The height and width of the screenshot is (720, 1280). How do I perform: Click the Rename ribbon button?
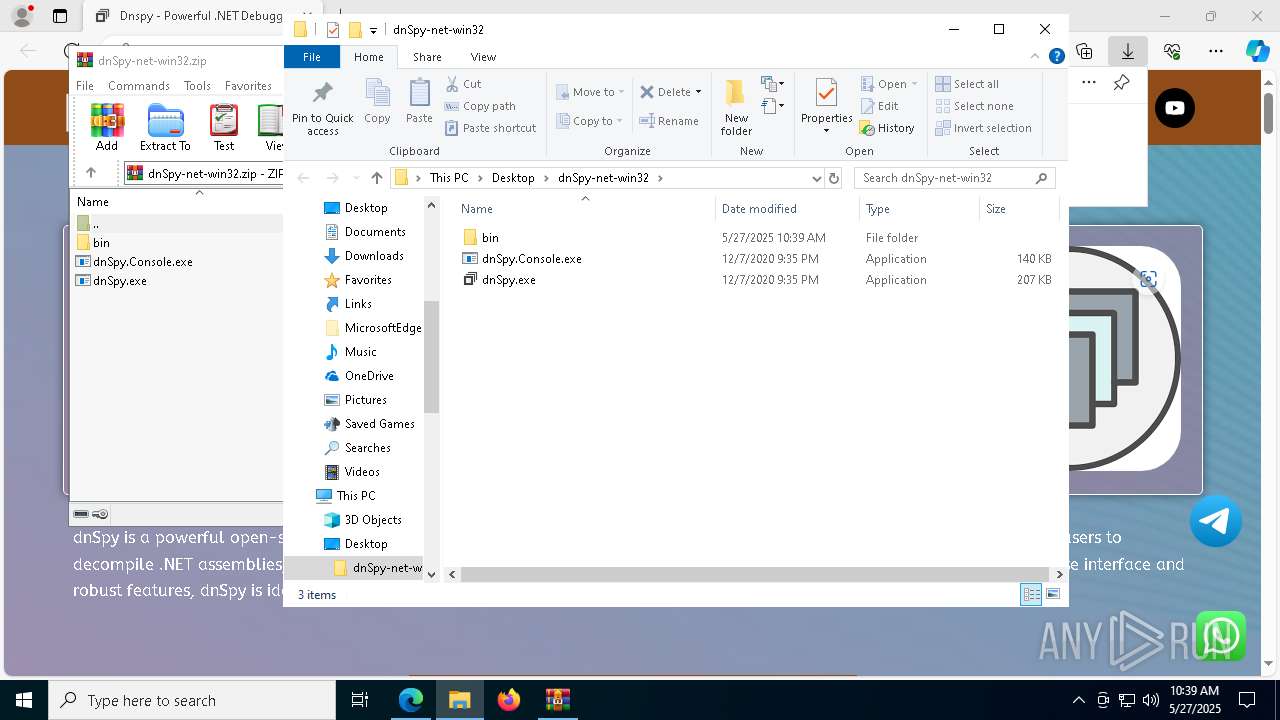point(669,121)
